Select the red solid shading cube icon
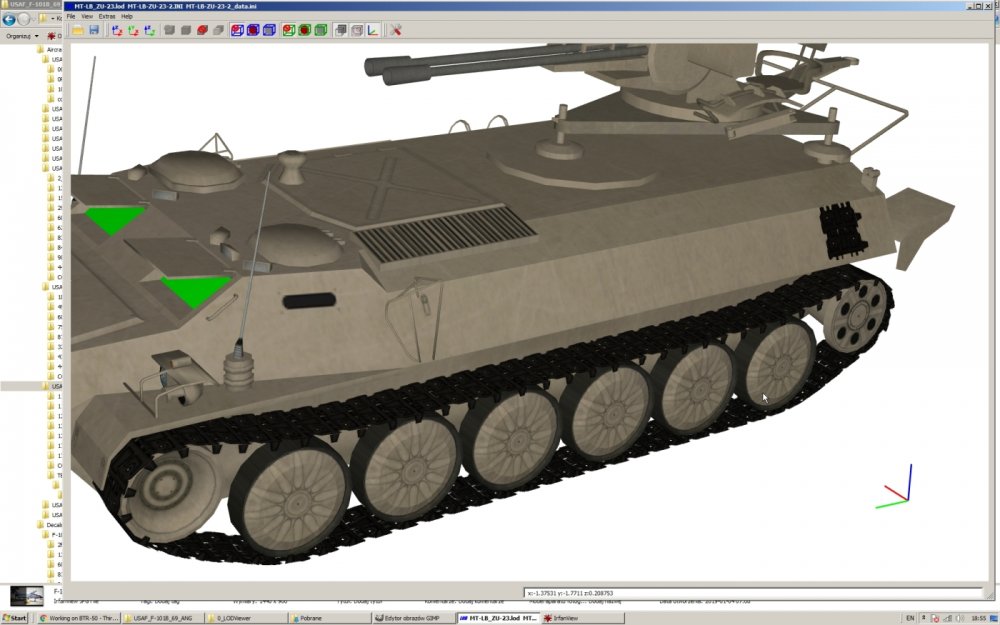1000x625 pixels. click(x=202, y=30)
